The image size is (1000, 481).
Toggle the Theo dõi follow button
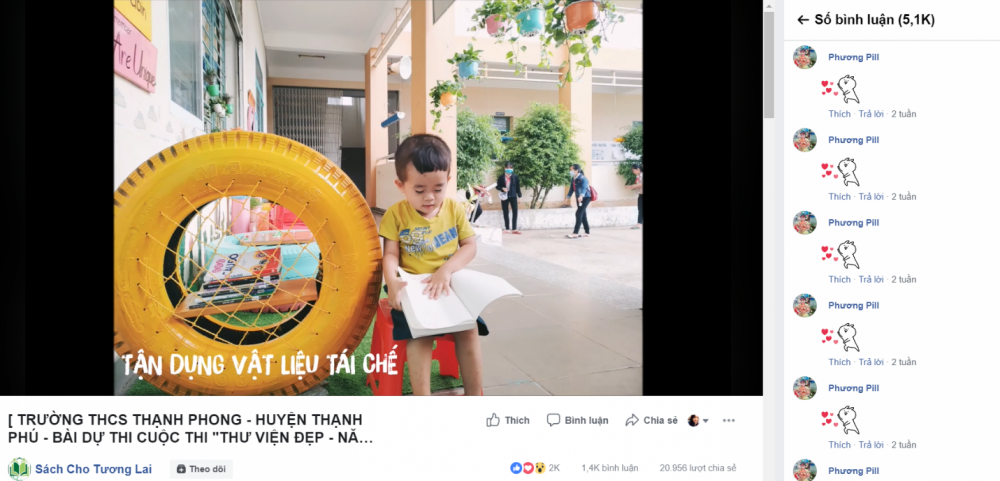[x=201, y=469]
